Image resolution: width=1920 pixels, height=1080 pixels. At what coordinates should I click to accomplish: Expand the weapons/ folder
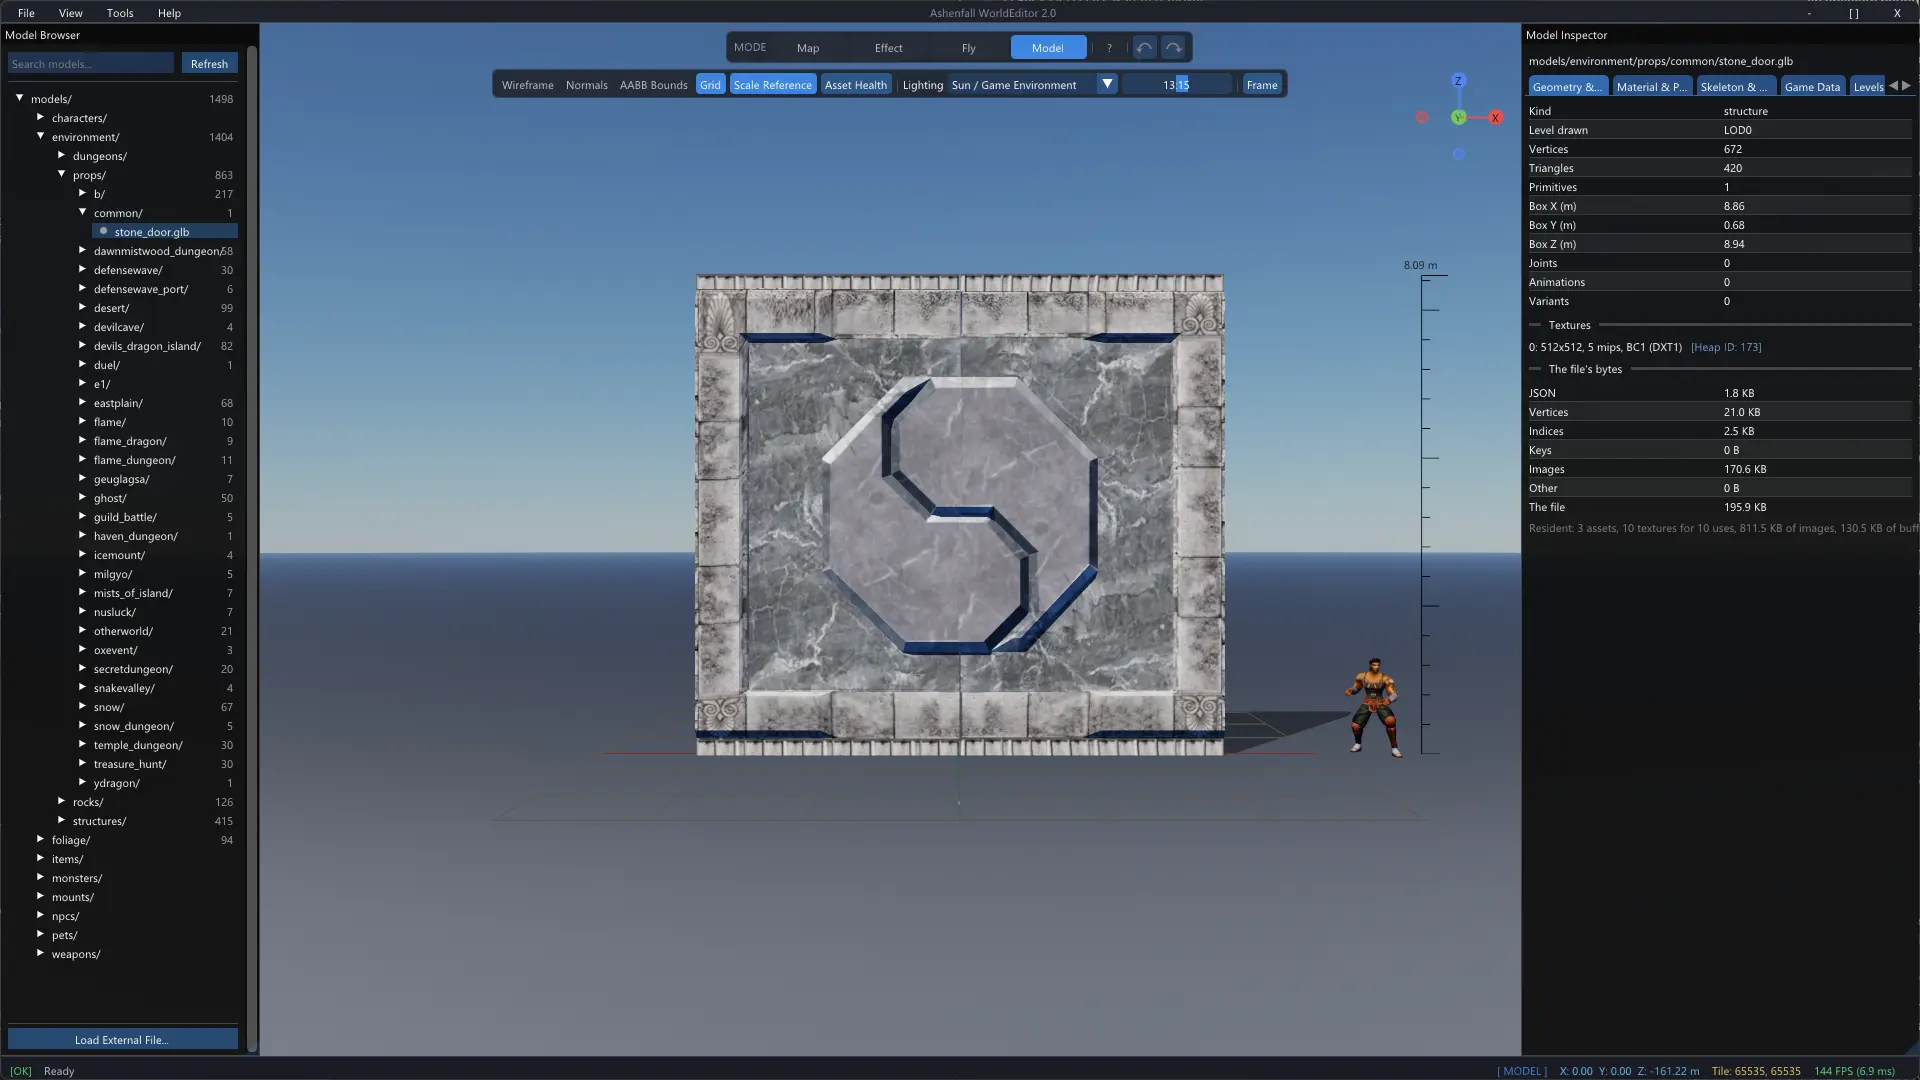40,953
